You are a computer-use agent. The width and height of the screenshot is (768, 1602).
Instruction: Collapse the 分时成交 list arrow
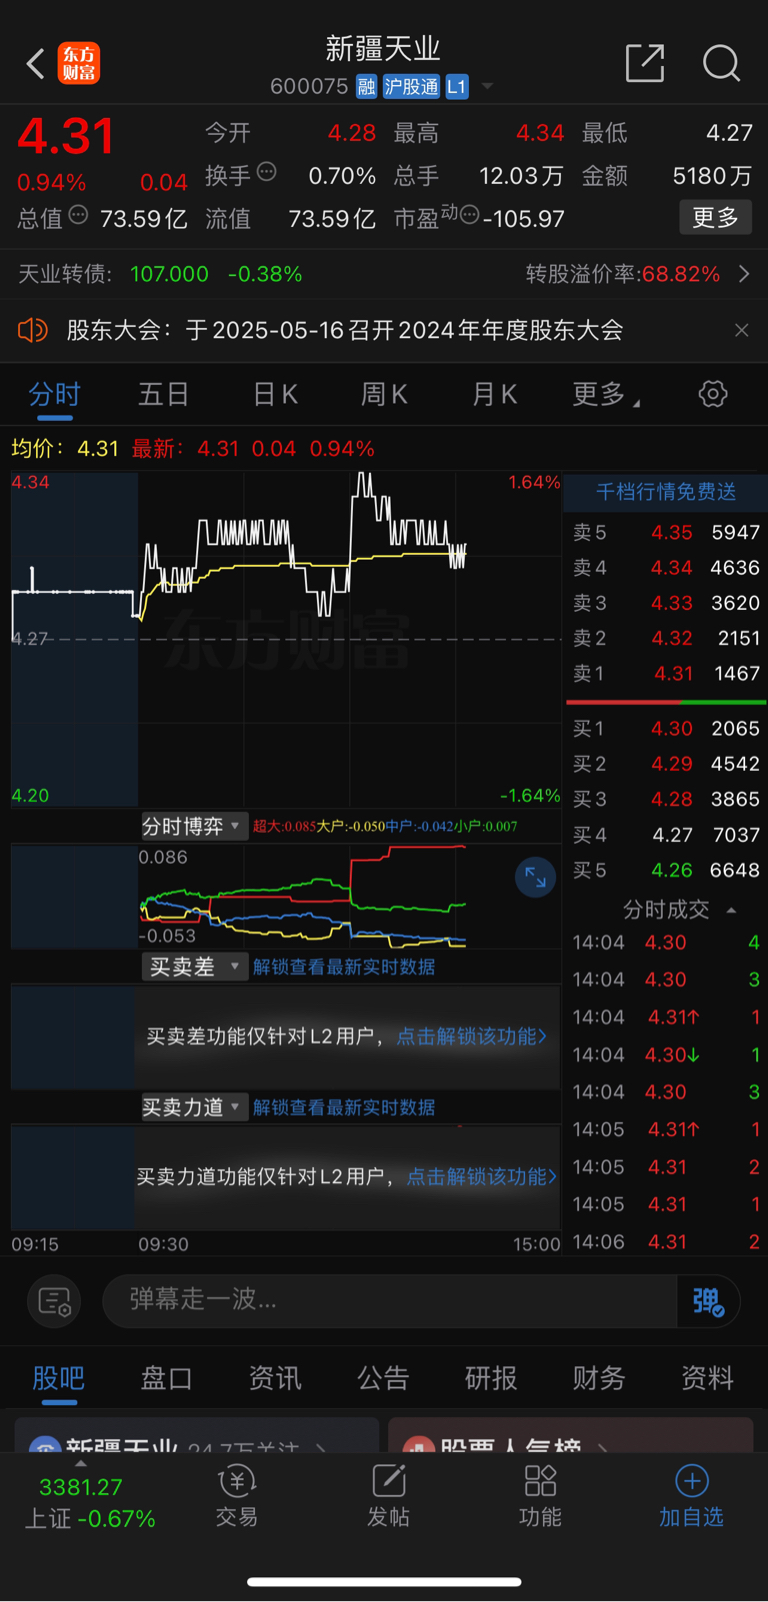point(731,910)
